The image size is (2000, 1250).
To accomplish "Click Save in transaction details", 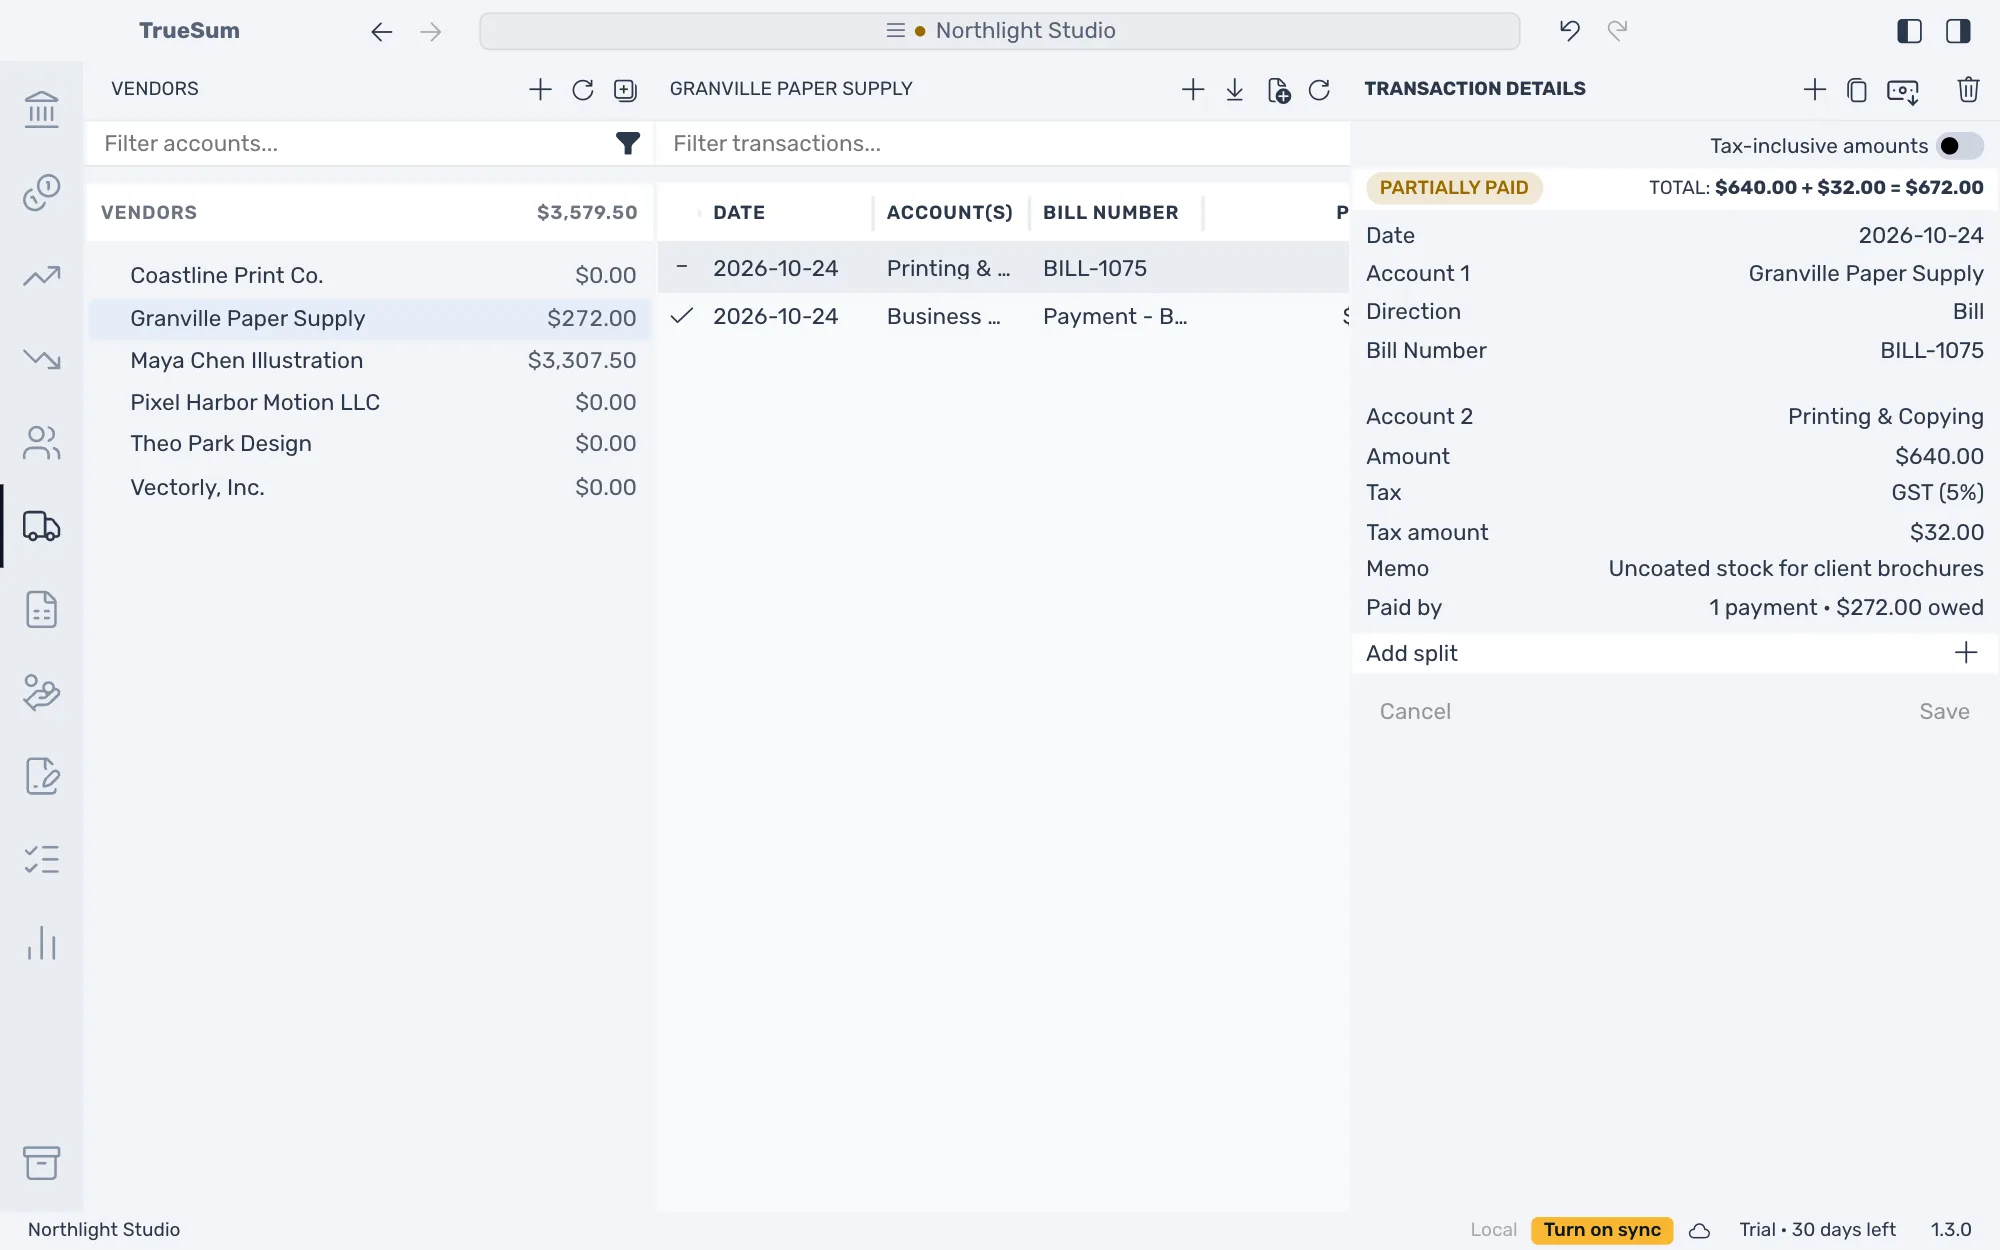I will (1944, 711).
